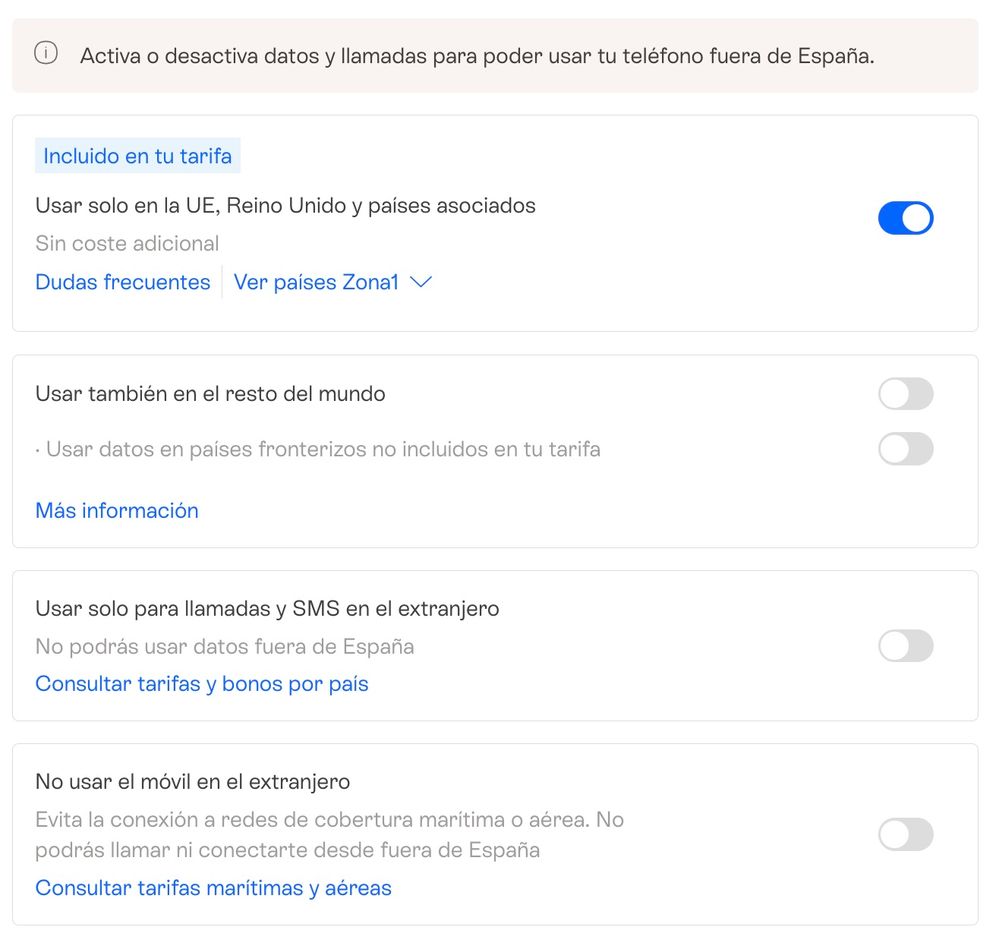Image resolution: width=999 pixels, height=940 pixels.
Task: Click the 'Usar también en el resto del mundo' label
Action: coord(210,394)
